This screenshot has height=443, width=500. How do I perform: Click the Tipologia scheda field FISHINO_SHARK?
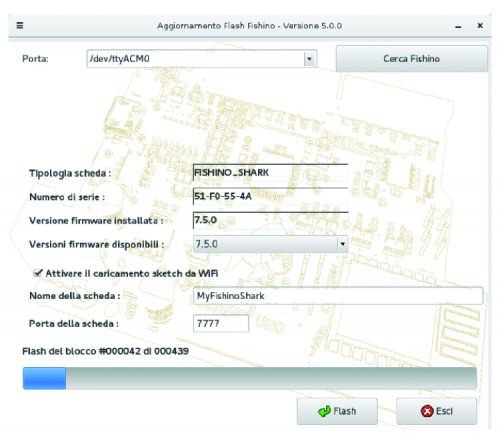coord(270,173)
